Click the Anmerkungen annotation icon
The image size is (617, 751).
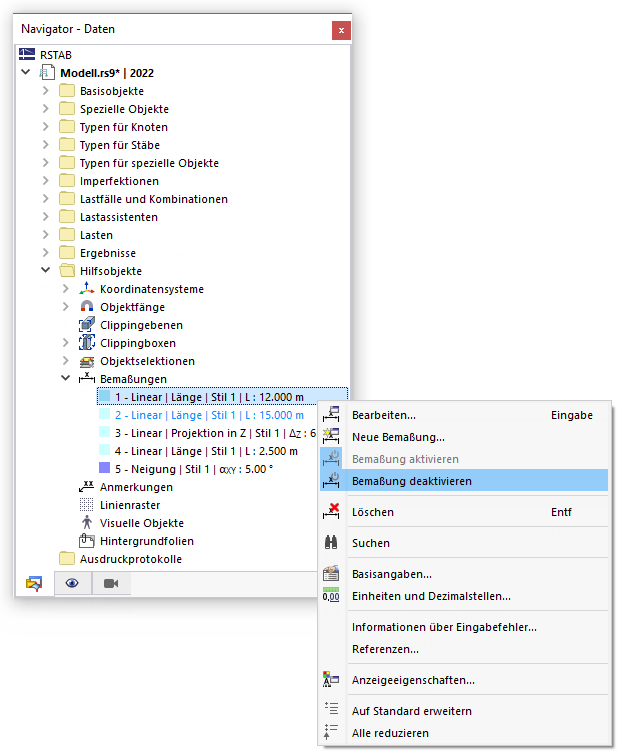pos(87,487)
